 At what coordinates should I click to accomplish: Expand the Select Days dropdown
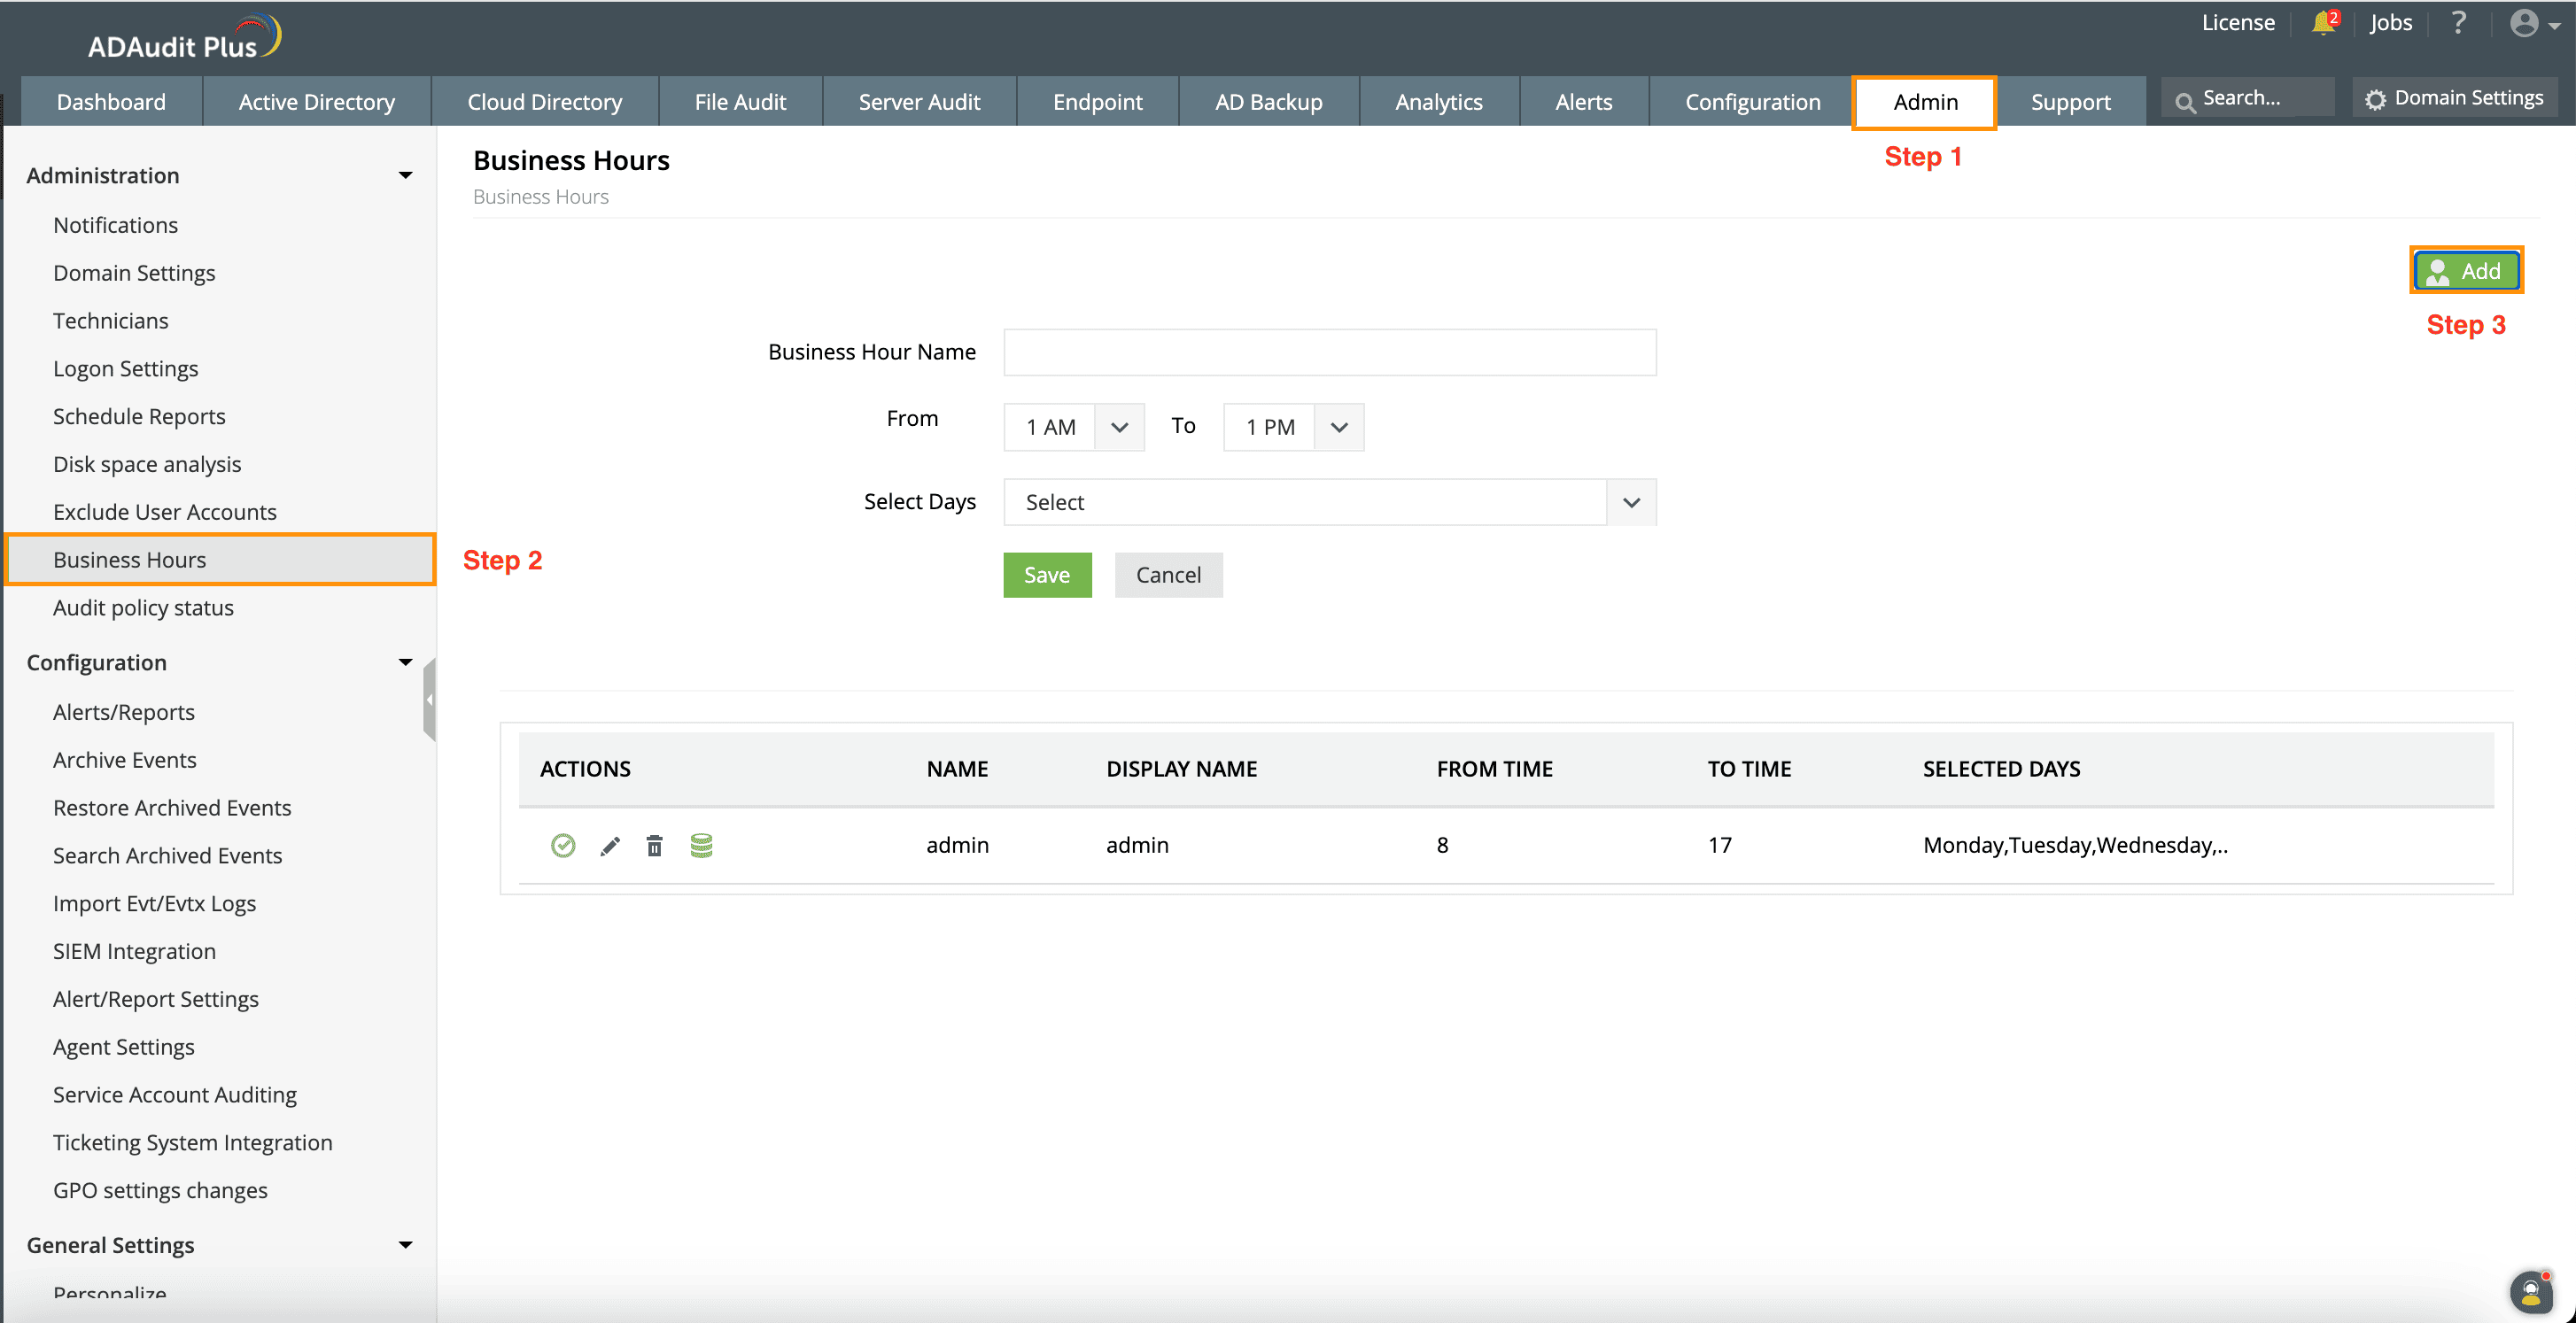(1630, 502)
